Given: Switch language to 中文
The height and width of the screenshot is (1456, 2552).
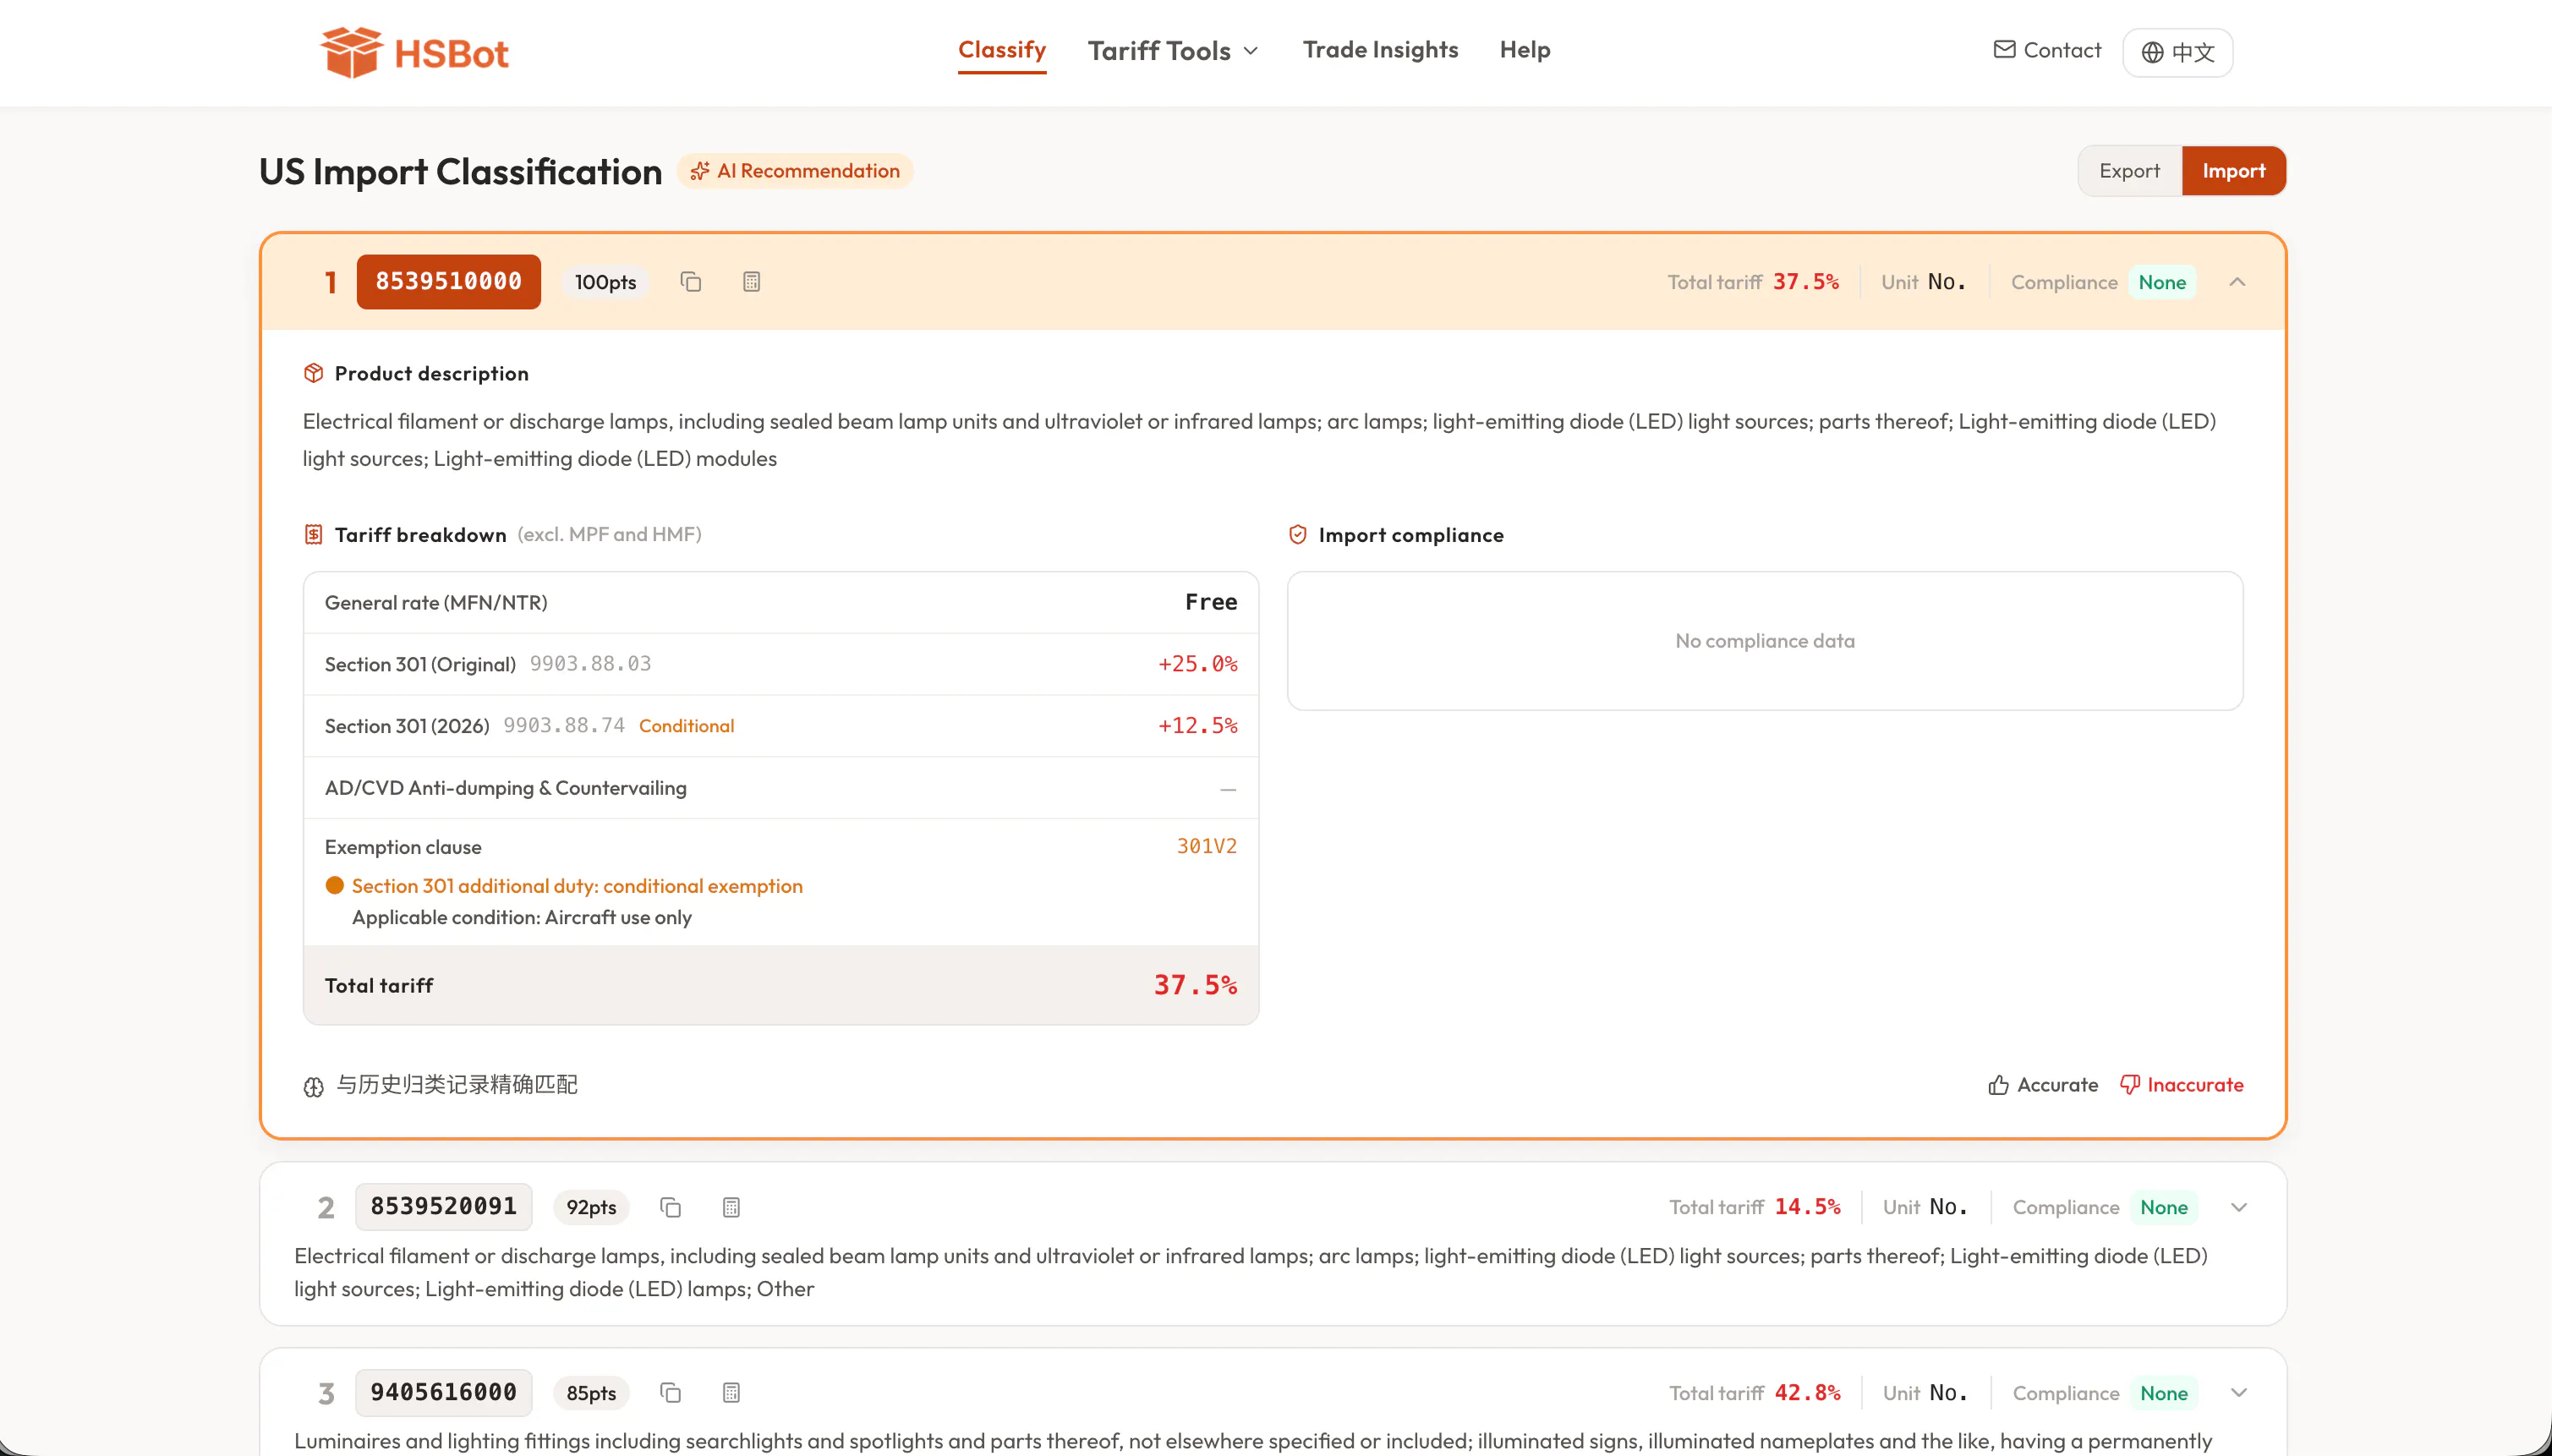Looking at the screenshot, I should coord(2178,52).
